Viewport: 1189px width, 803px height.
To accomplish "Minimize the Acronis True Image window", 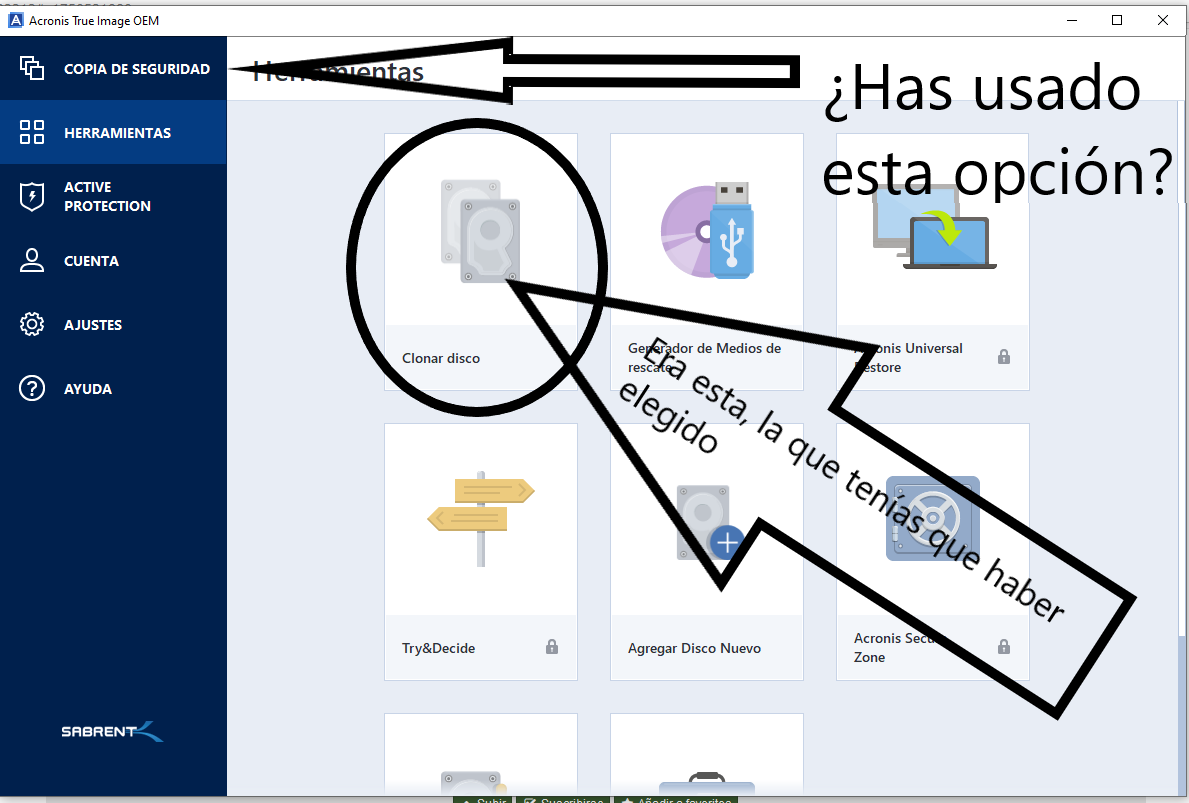I will pyautogui.click(x=1072, y=20).
